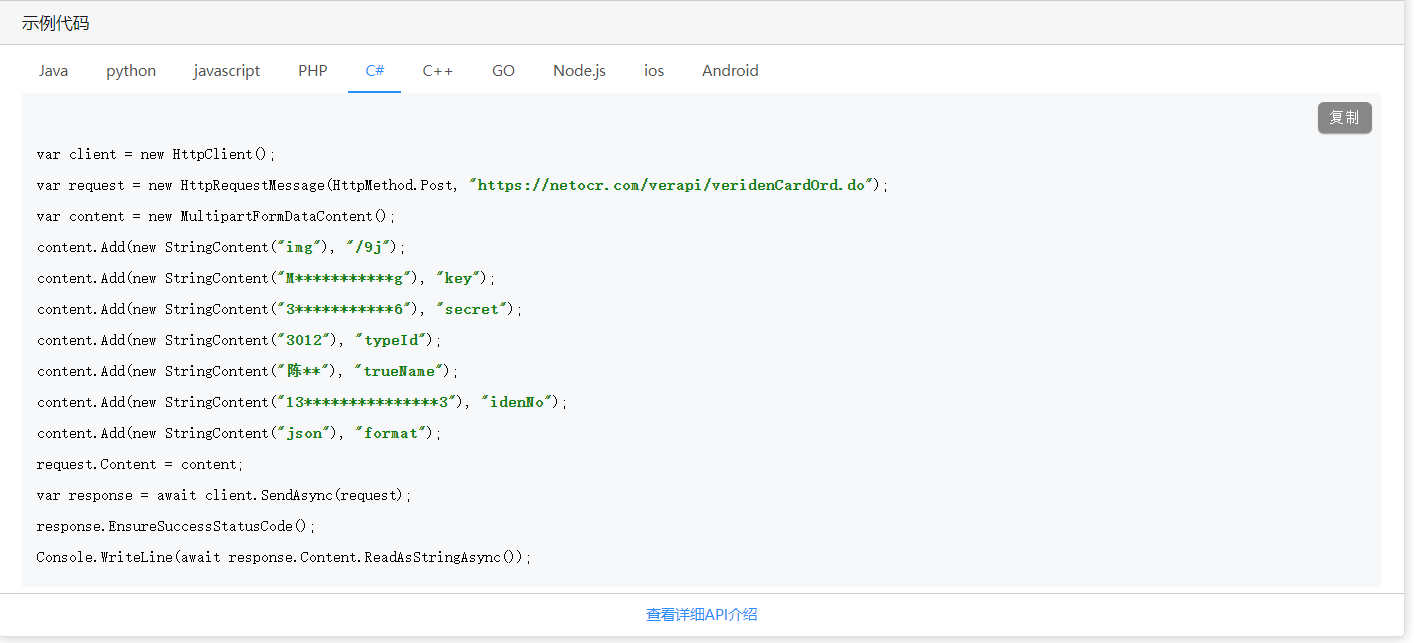Viewport: 1414px width, 643px height.
Task: Click the 示例代码 section header
Action: pos(56,23)
